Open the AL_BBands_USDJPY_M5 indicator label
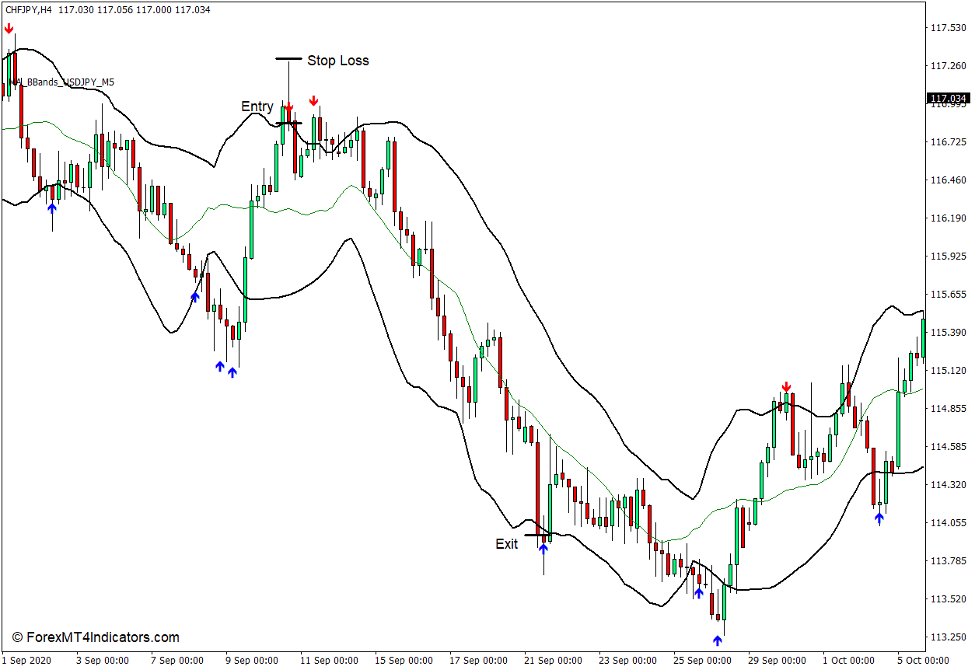This screenshot has height=670, width=977. pyautogui.click(x=60, y=80)
